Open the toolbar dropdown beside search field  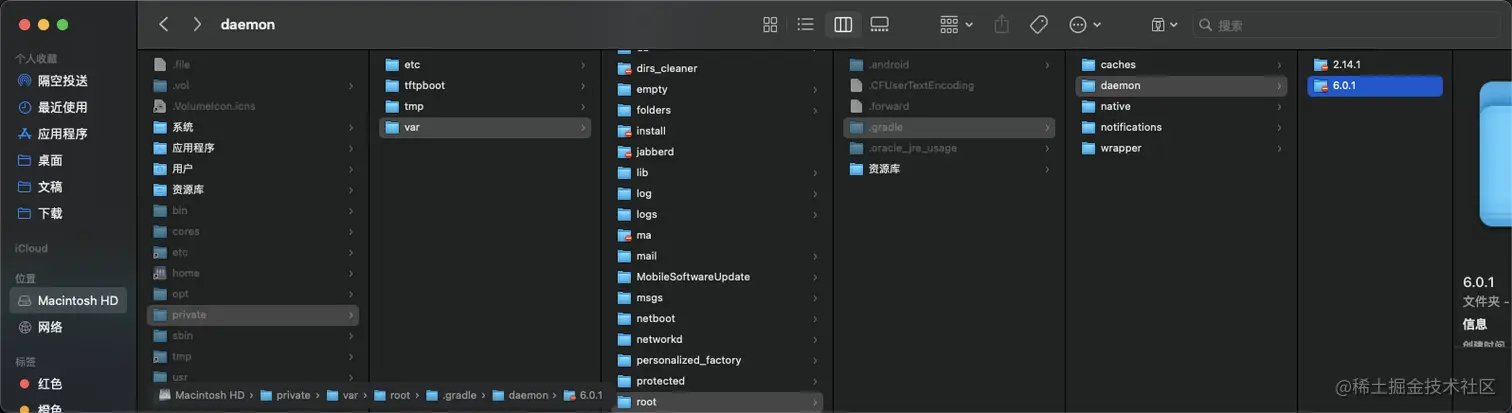[1165, 24]
